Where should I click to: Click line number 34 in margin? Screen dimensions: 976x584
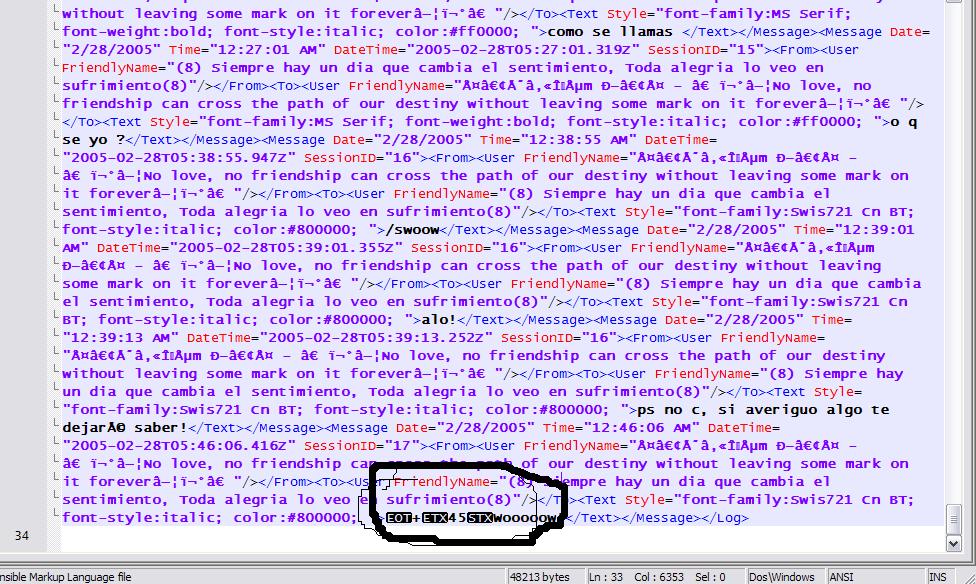[22, 535]
